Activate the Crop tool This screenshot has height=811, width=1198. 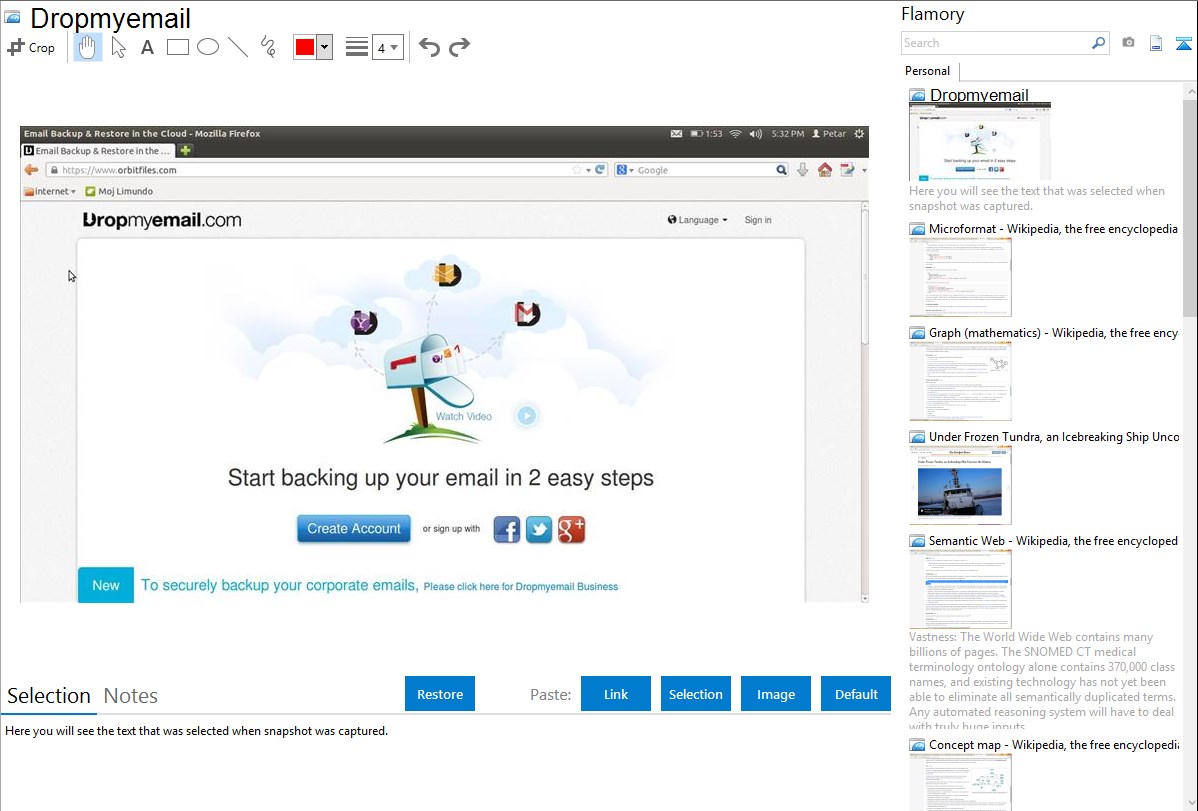(31, 47)
